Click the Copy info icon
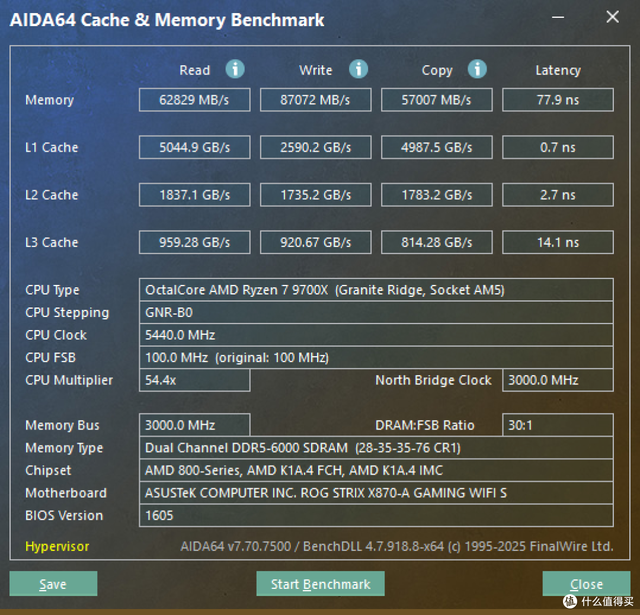The image size is (640, 615). 477,69
